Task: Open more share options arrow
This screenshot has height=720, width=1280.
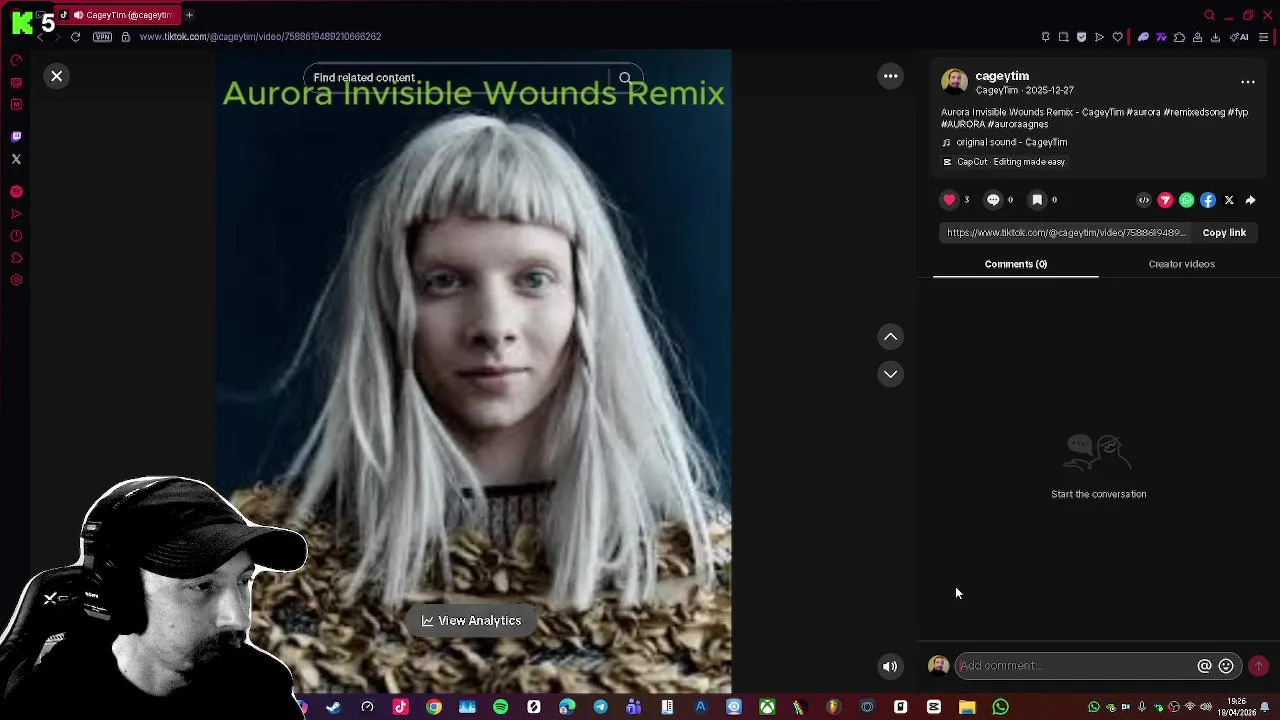Action: [x=1250, y=200]
